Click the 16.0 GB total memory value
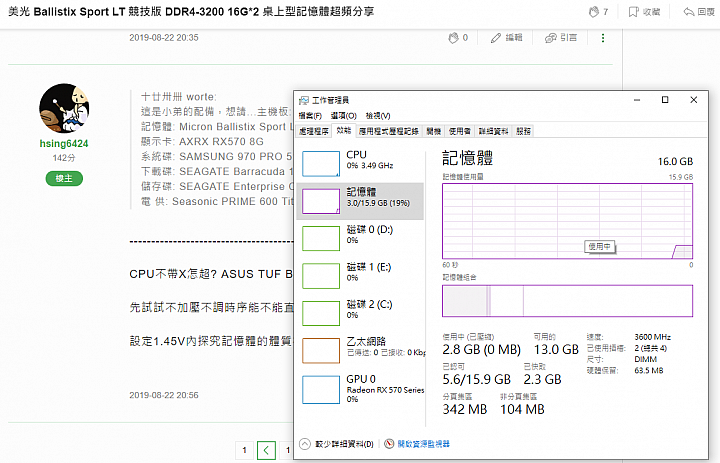This screenshot has width=720, height=463. click(x=675, y=162)
